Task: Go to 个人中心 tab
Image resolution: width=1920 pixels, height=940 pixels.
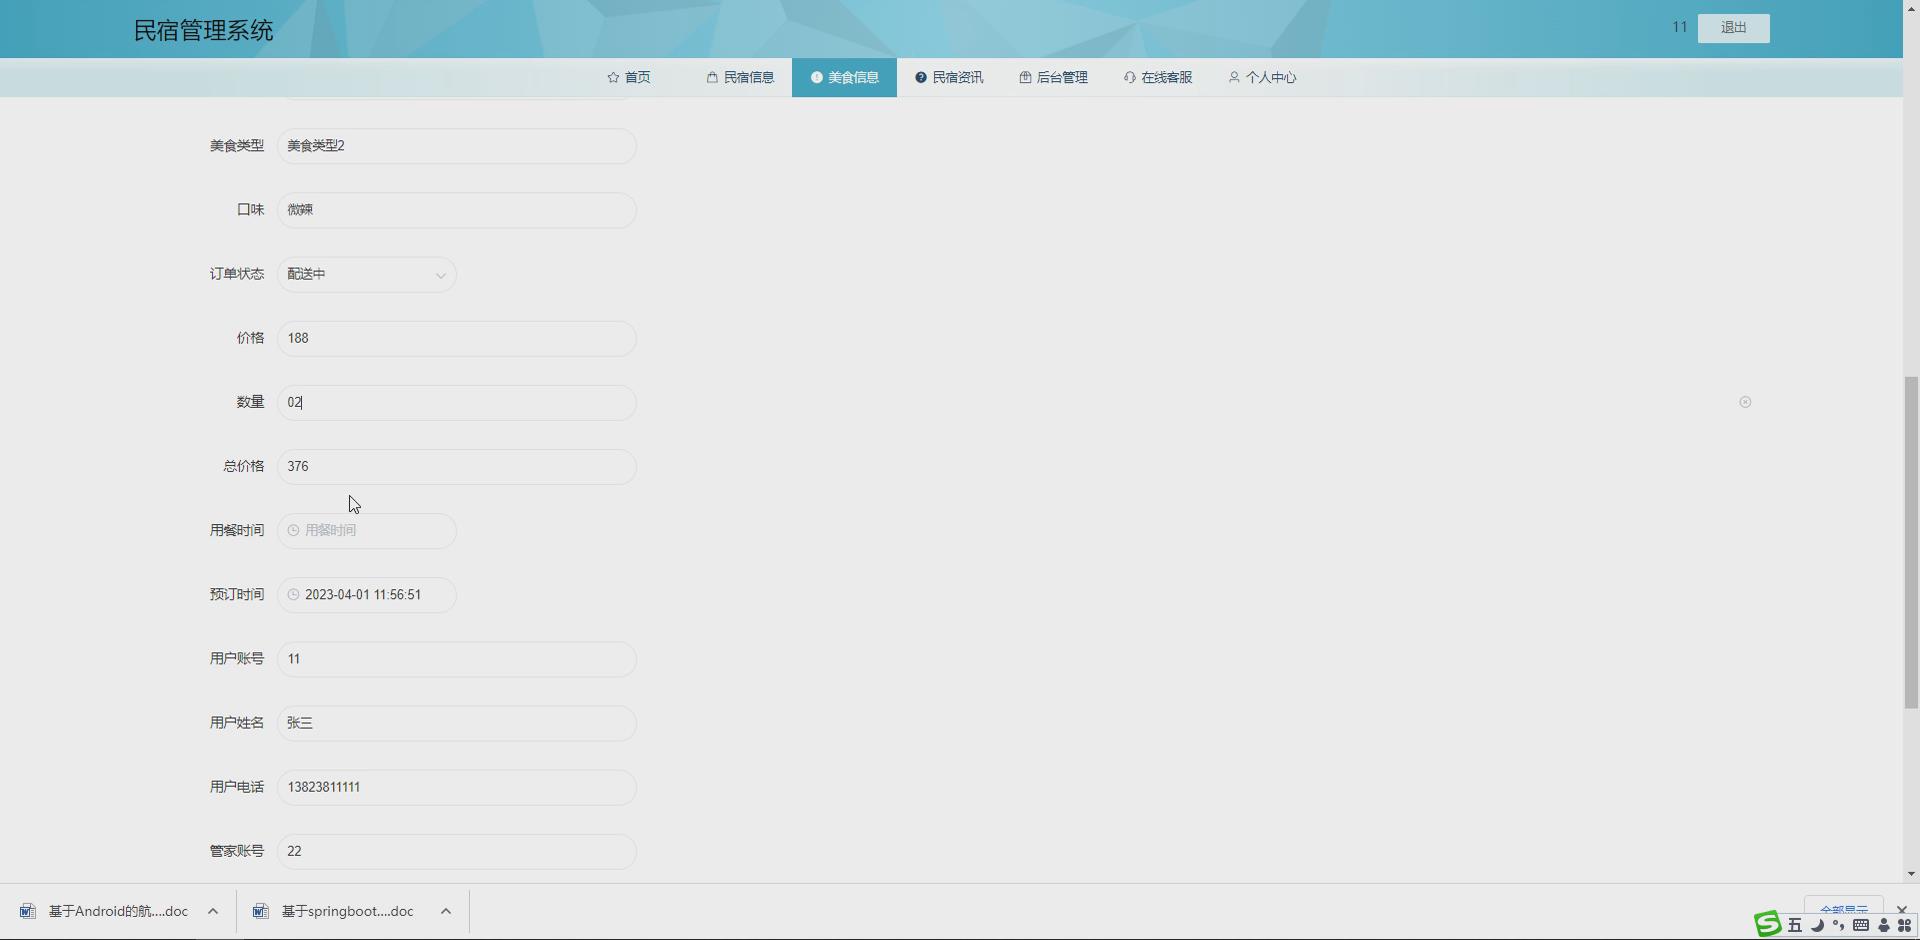Action: tap(1262, 77)
